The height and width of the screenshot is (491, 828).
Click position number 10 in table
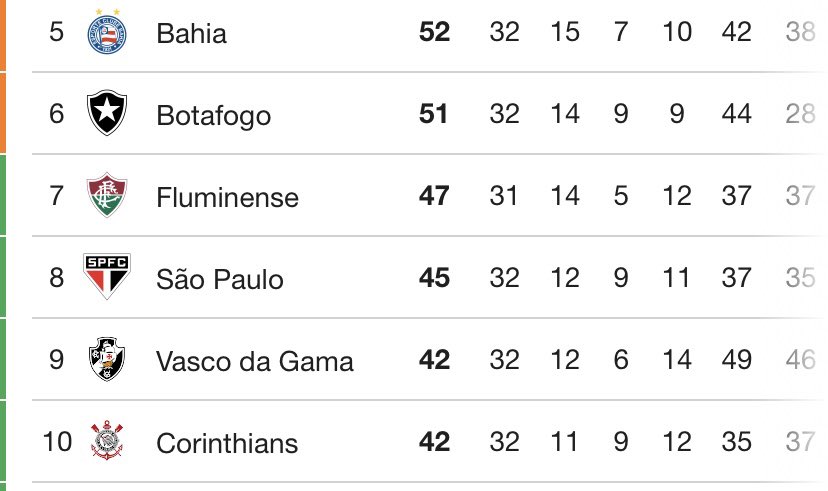click(x=58, y=442)
